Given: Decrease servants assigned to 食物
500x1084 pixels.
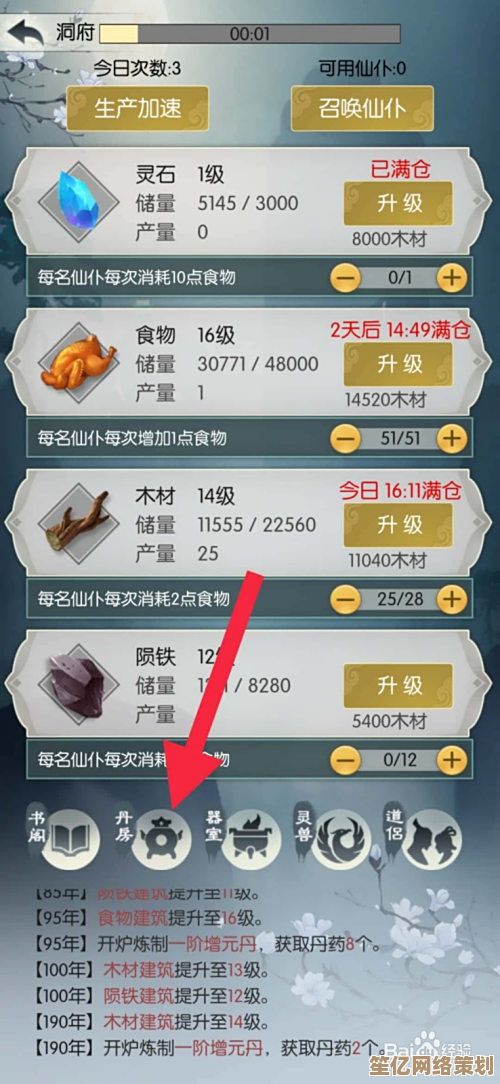Looking at the screenshot, I should pyautogui.click(x=345, y=439).
